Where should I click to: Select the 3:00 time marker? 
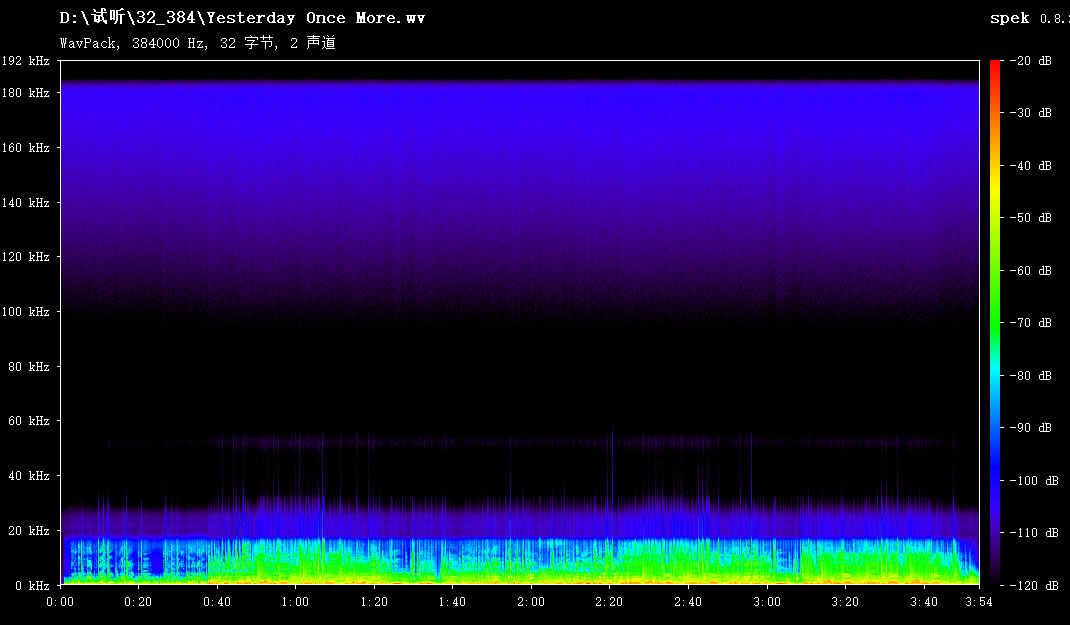766,602
